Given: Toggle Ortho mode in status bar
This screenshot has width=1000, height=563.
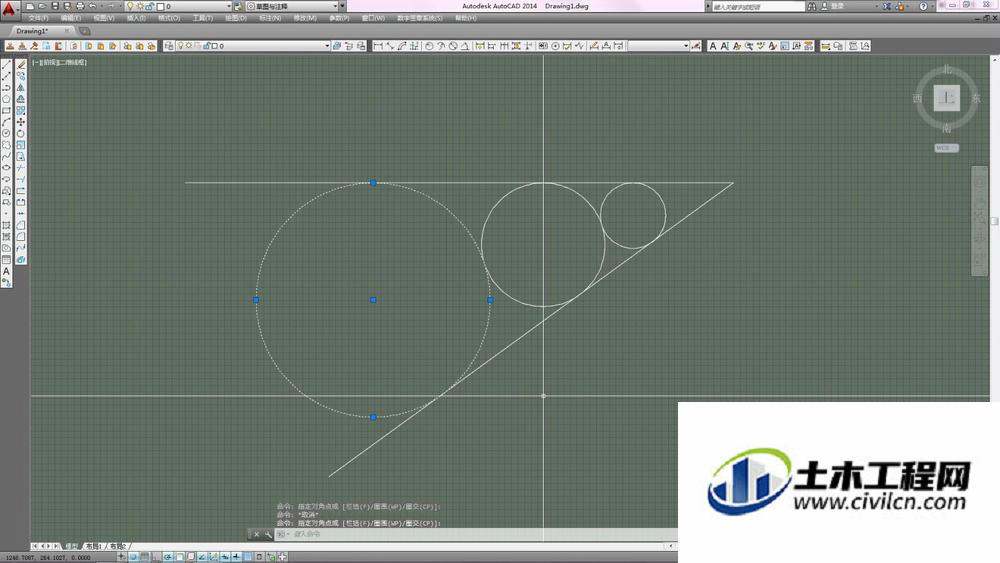Looking at the screenshot, I should [156, 557].
